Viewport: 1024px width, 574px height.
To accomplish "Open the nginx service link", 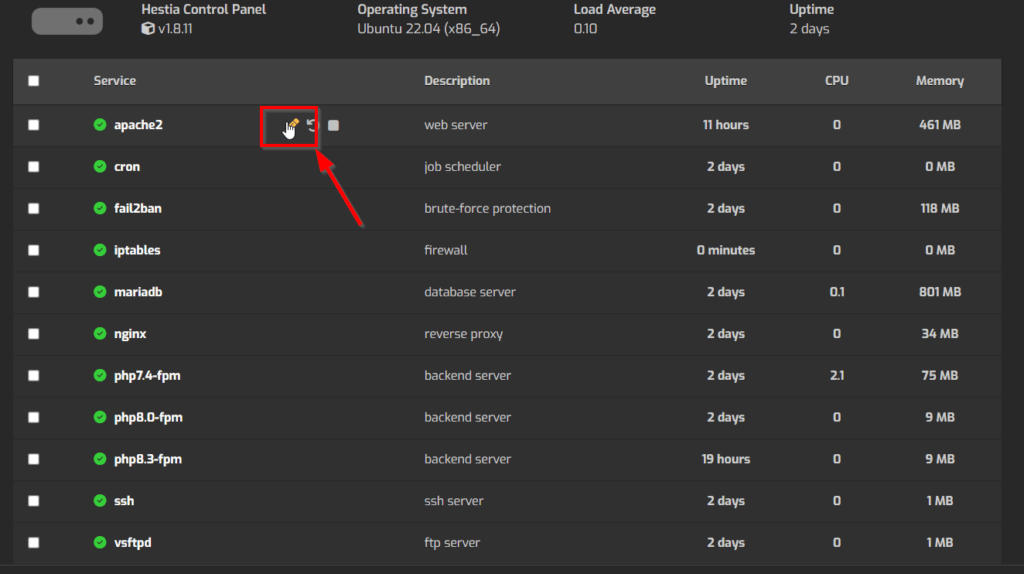I will (130, 334).
